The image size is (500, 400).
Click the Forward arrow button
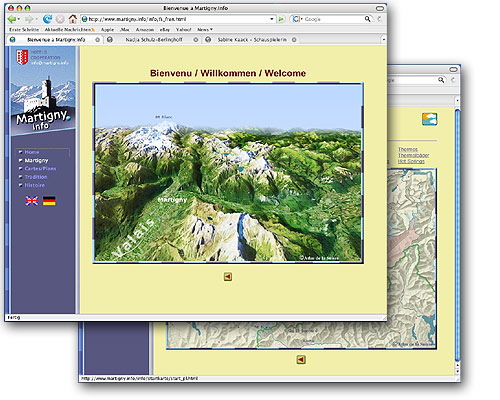(x=29, y=19)
